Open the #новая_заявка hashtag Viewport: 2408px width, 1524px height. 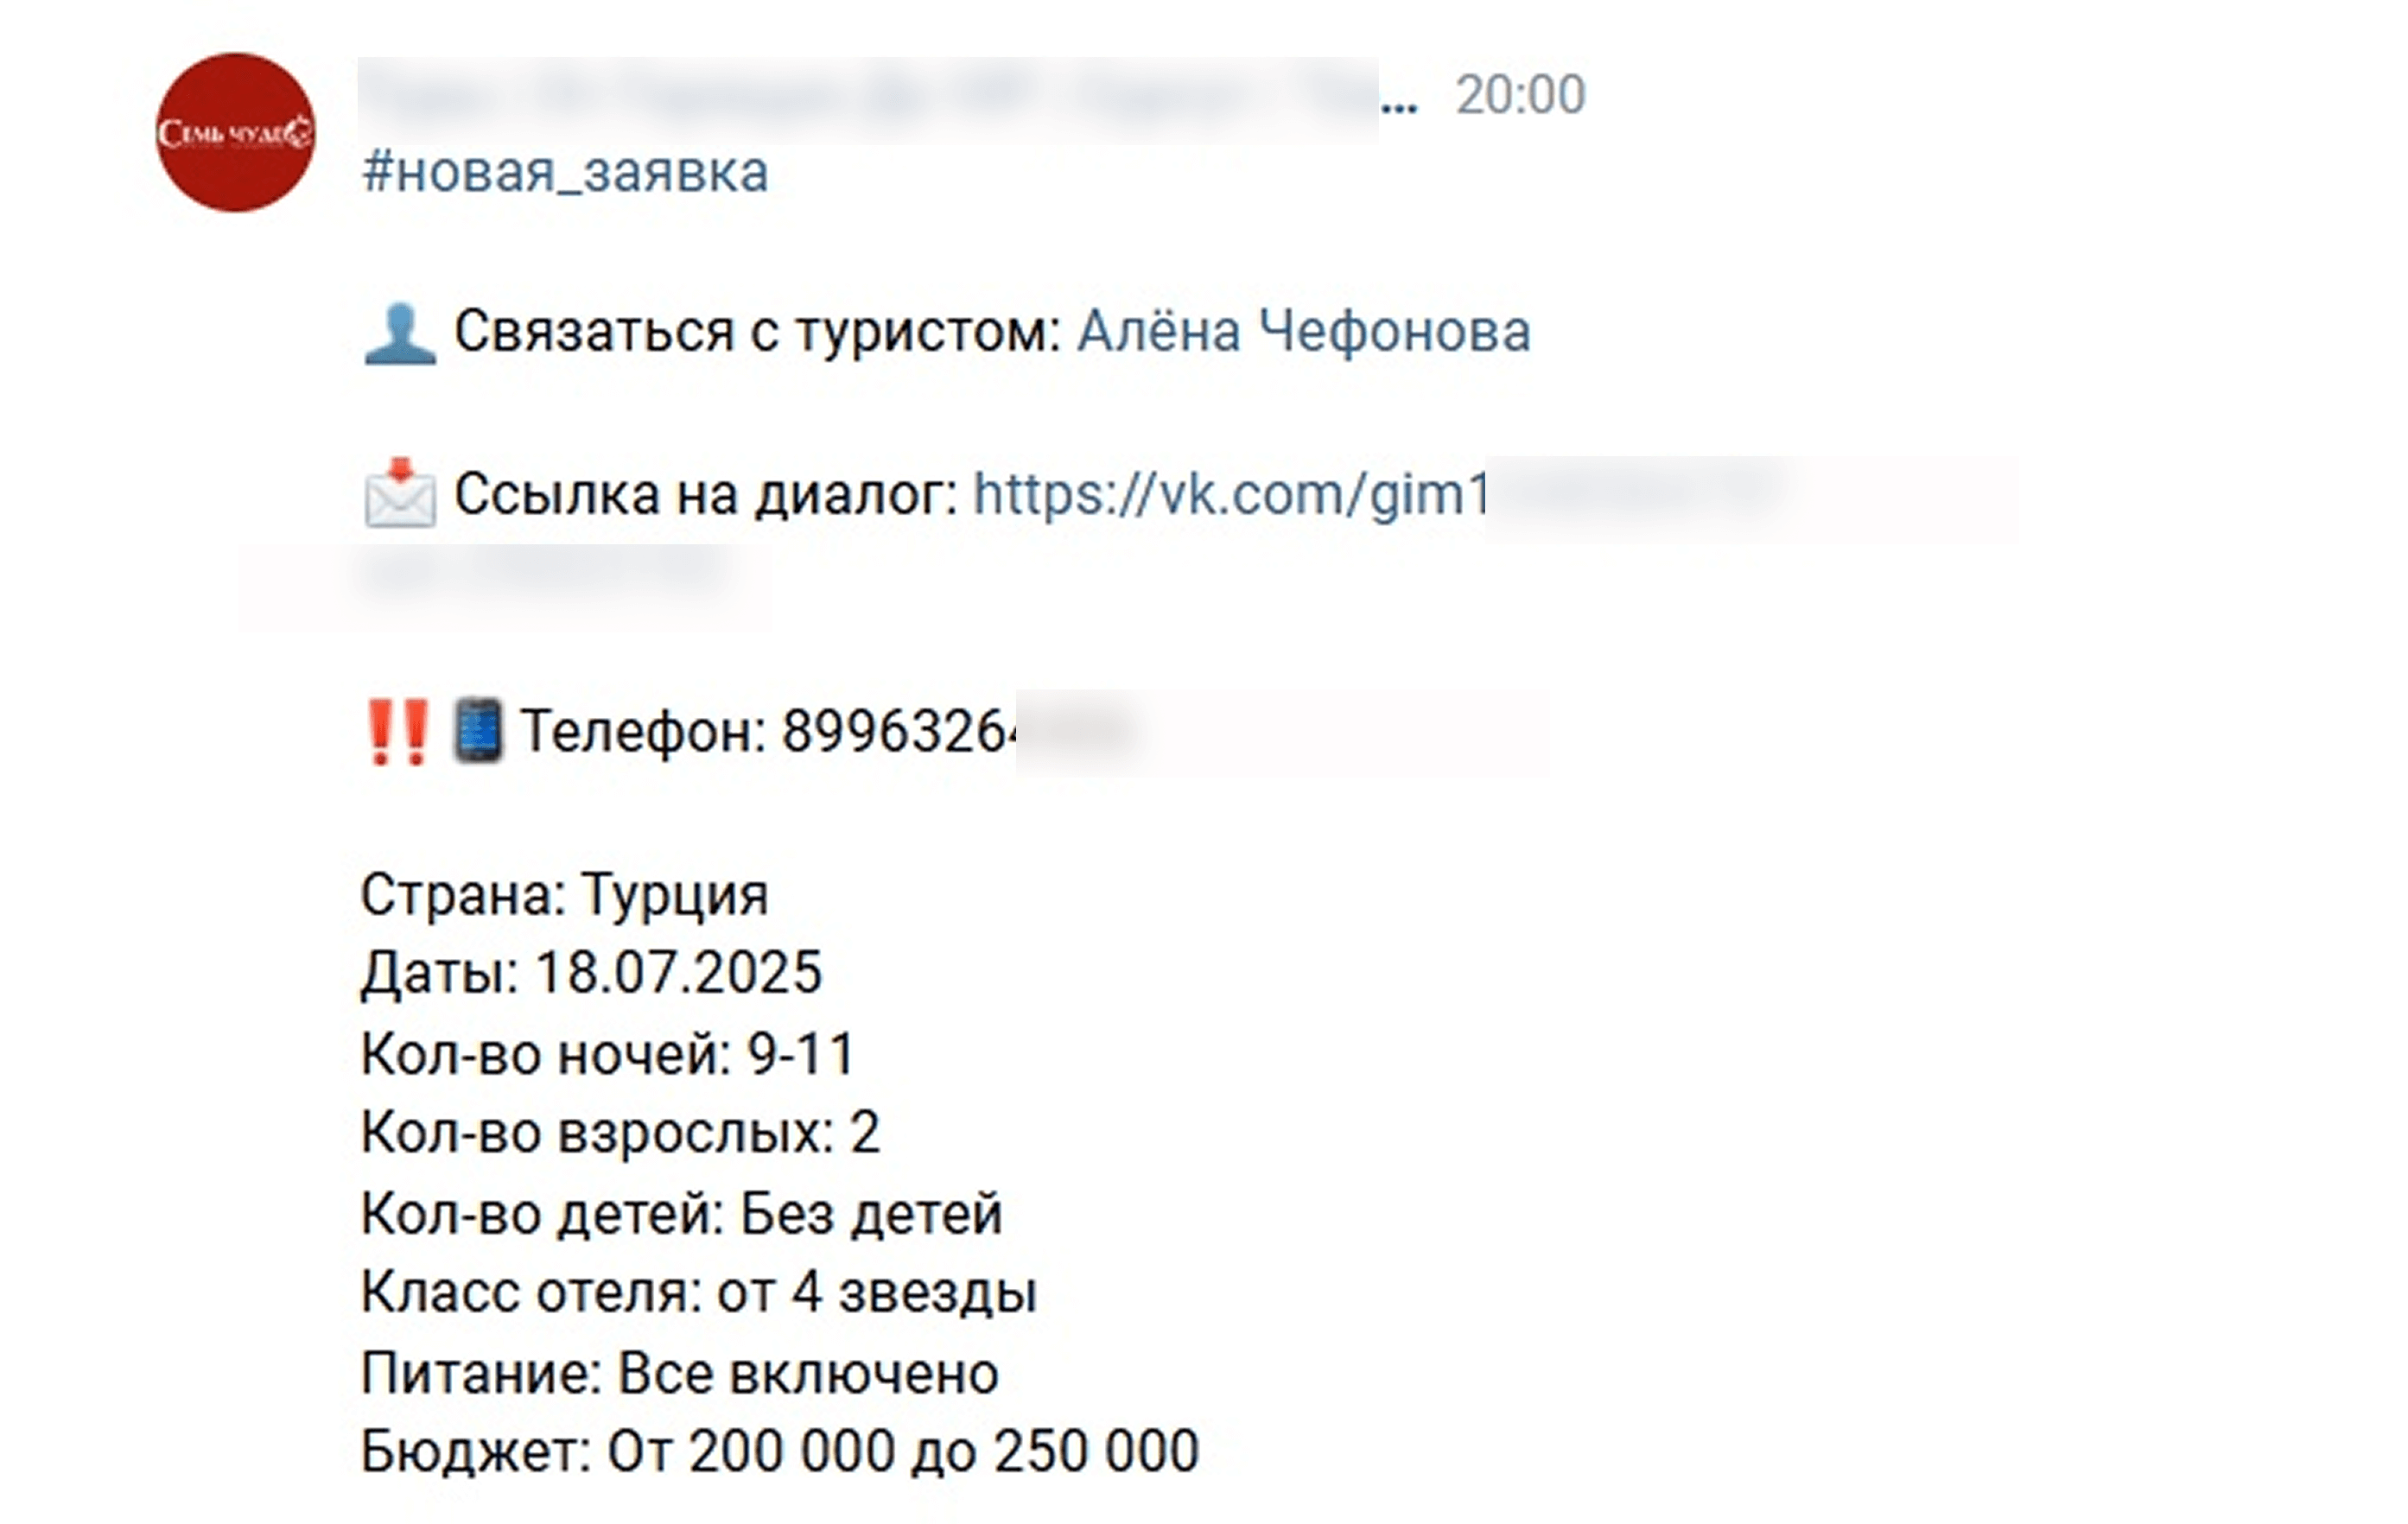[565, 172]
